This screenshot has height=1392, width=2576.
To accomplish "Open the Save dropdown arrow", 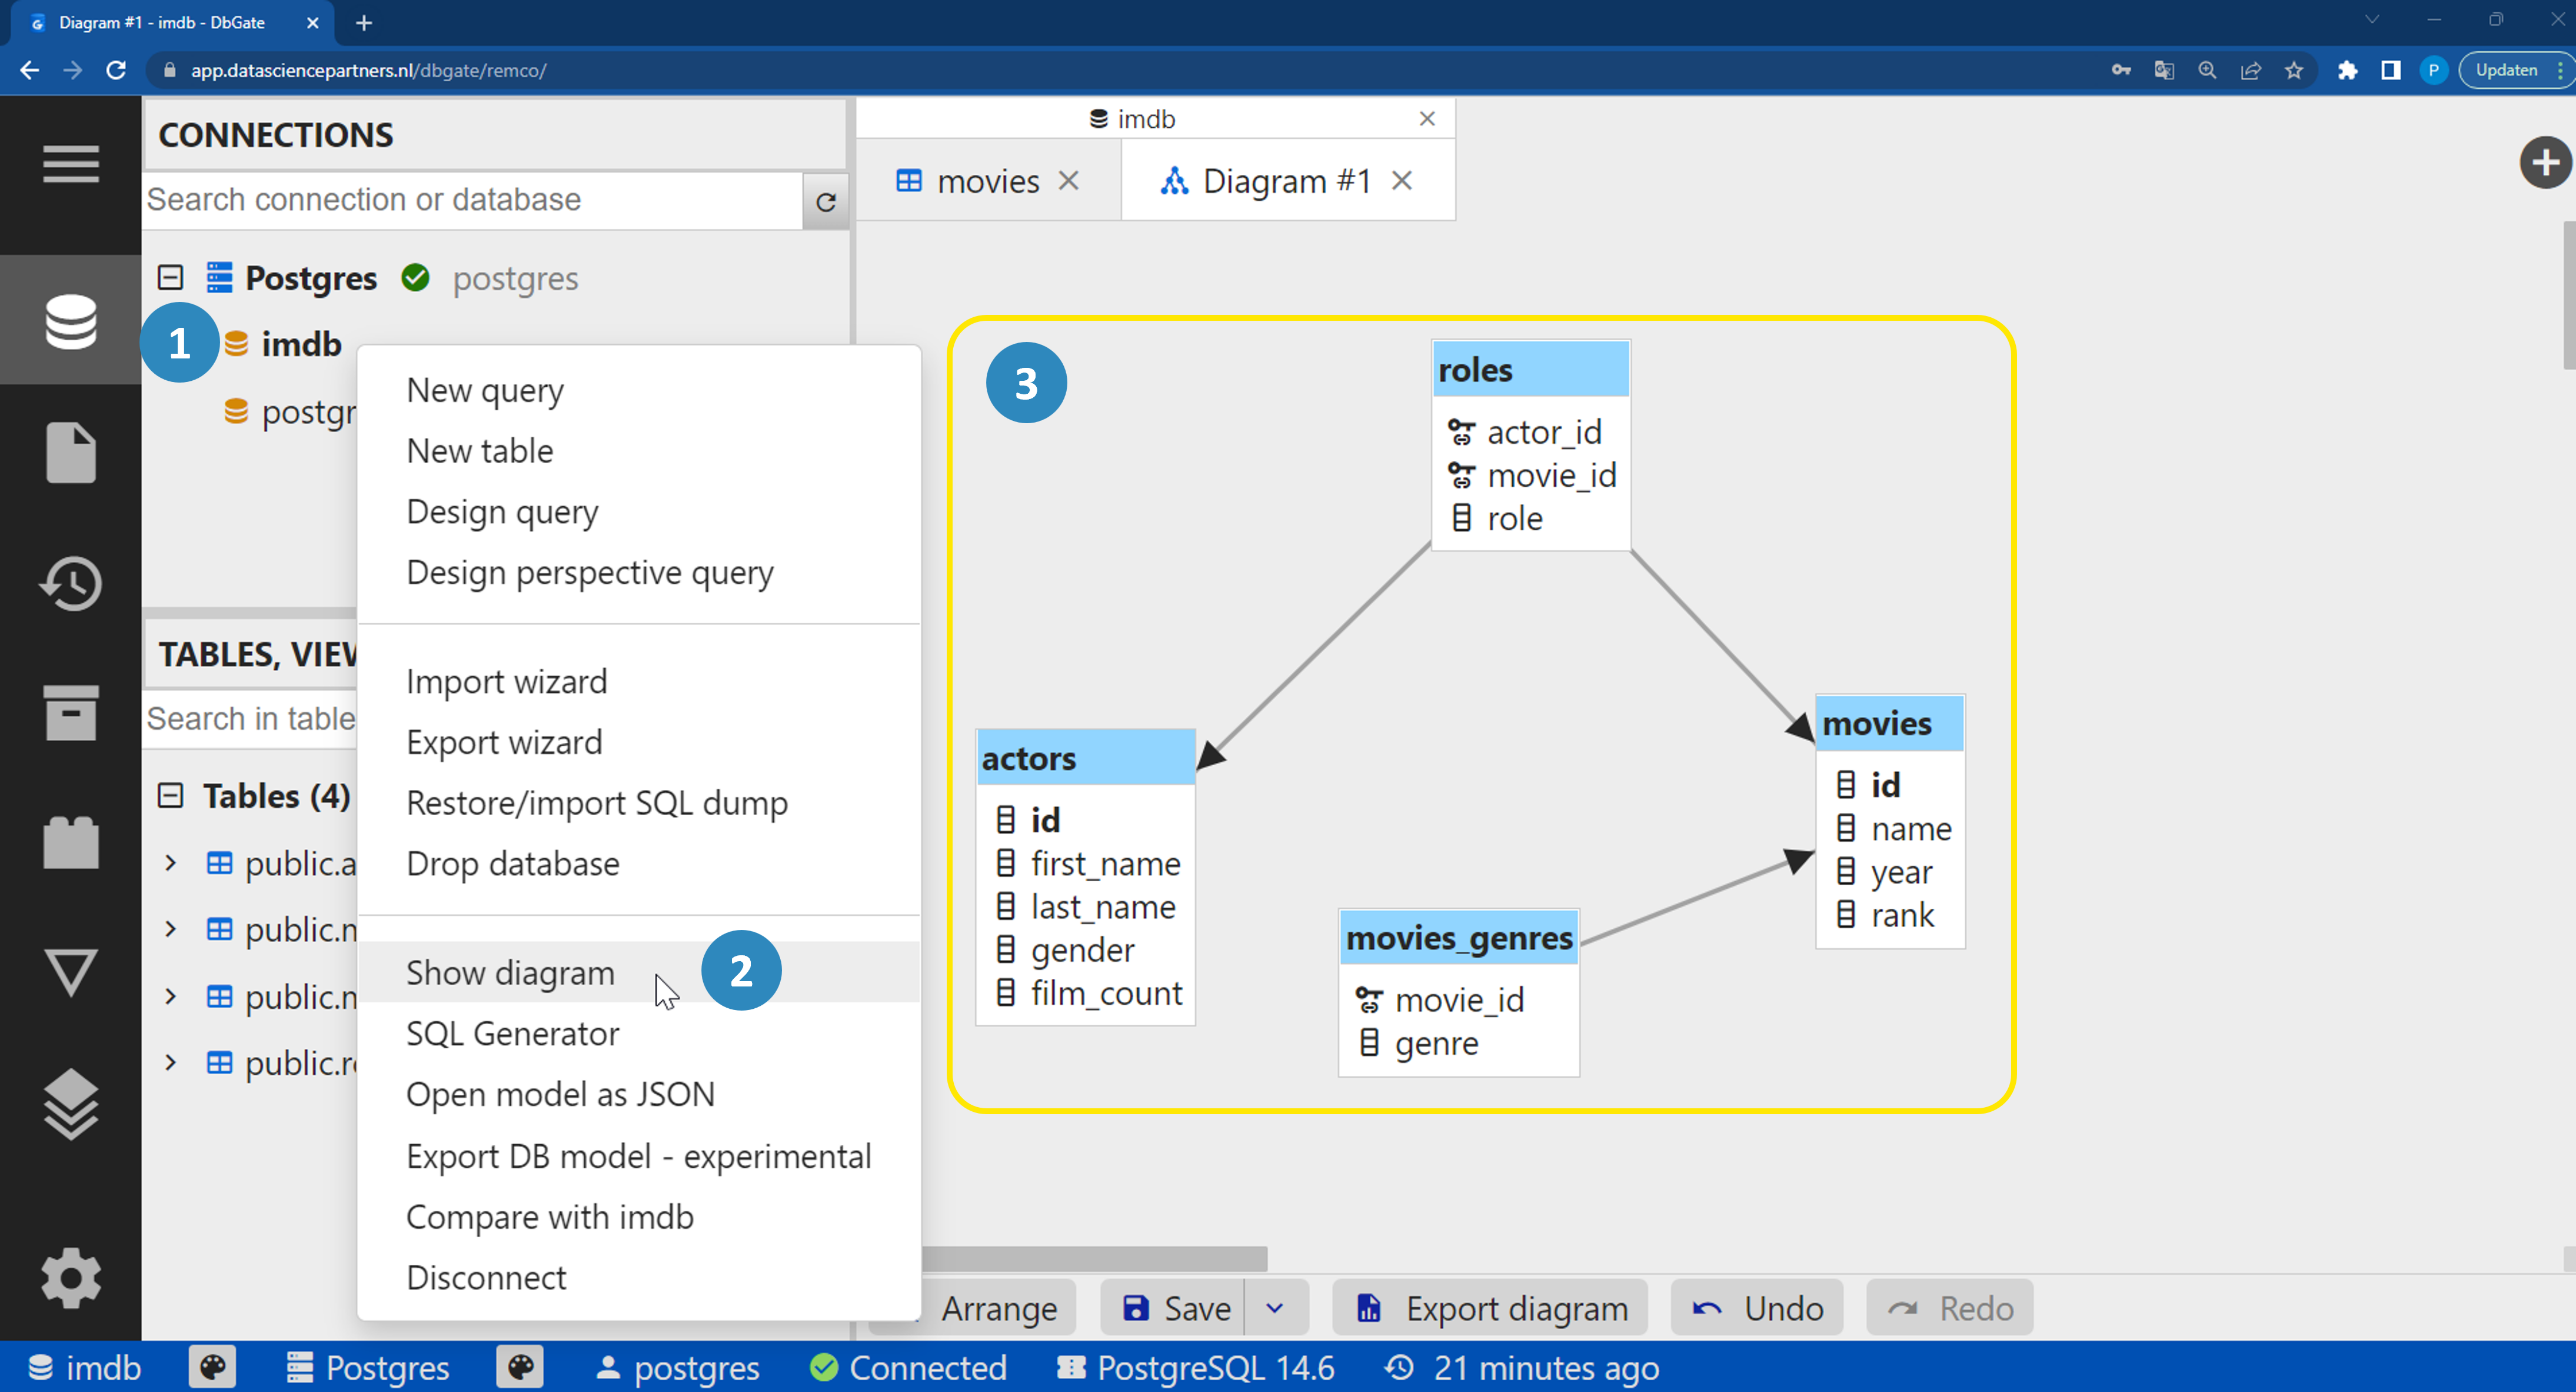I will pos(1275,1308).
